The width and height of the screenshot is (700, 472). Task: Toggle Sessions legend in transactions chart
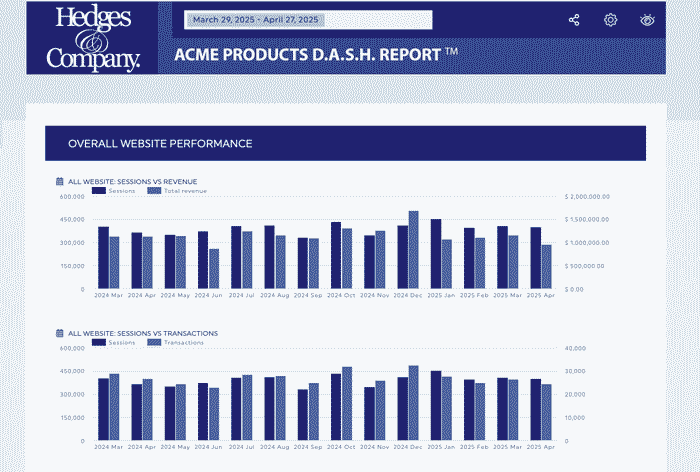[114, 342]
